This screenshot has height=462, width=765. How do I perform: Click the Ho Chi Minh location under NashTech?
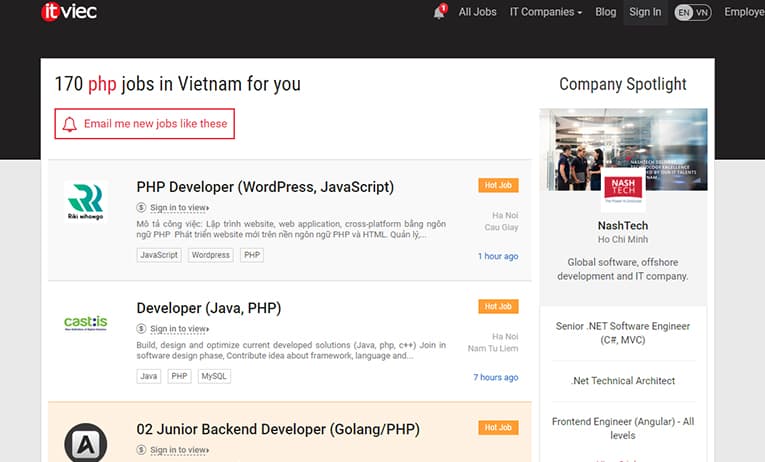pos(623,240)
